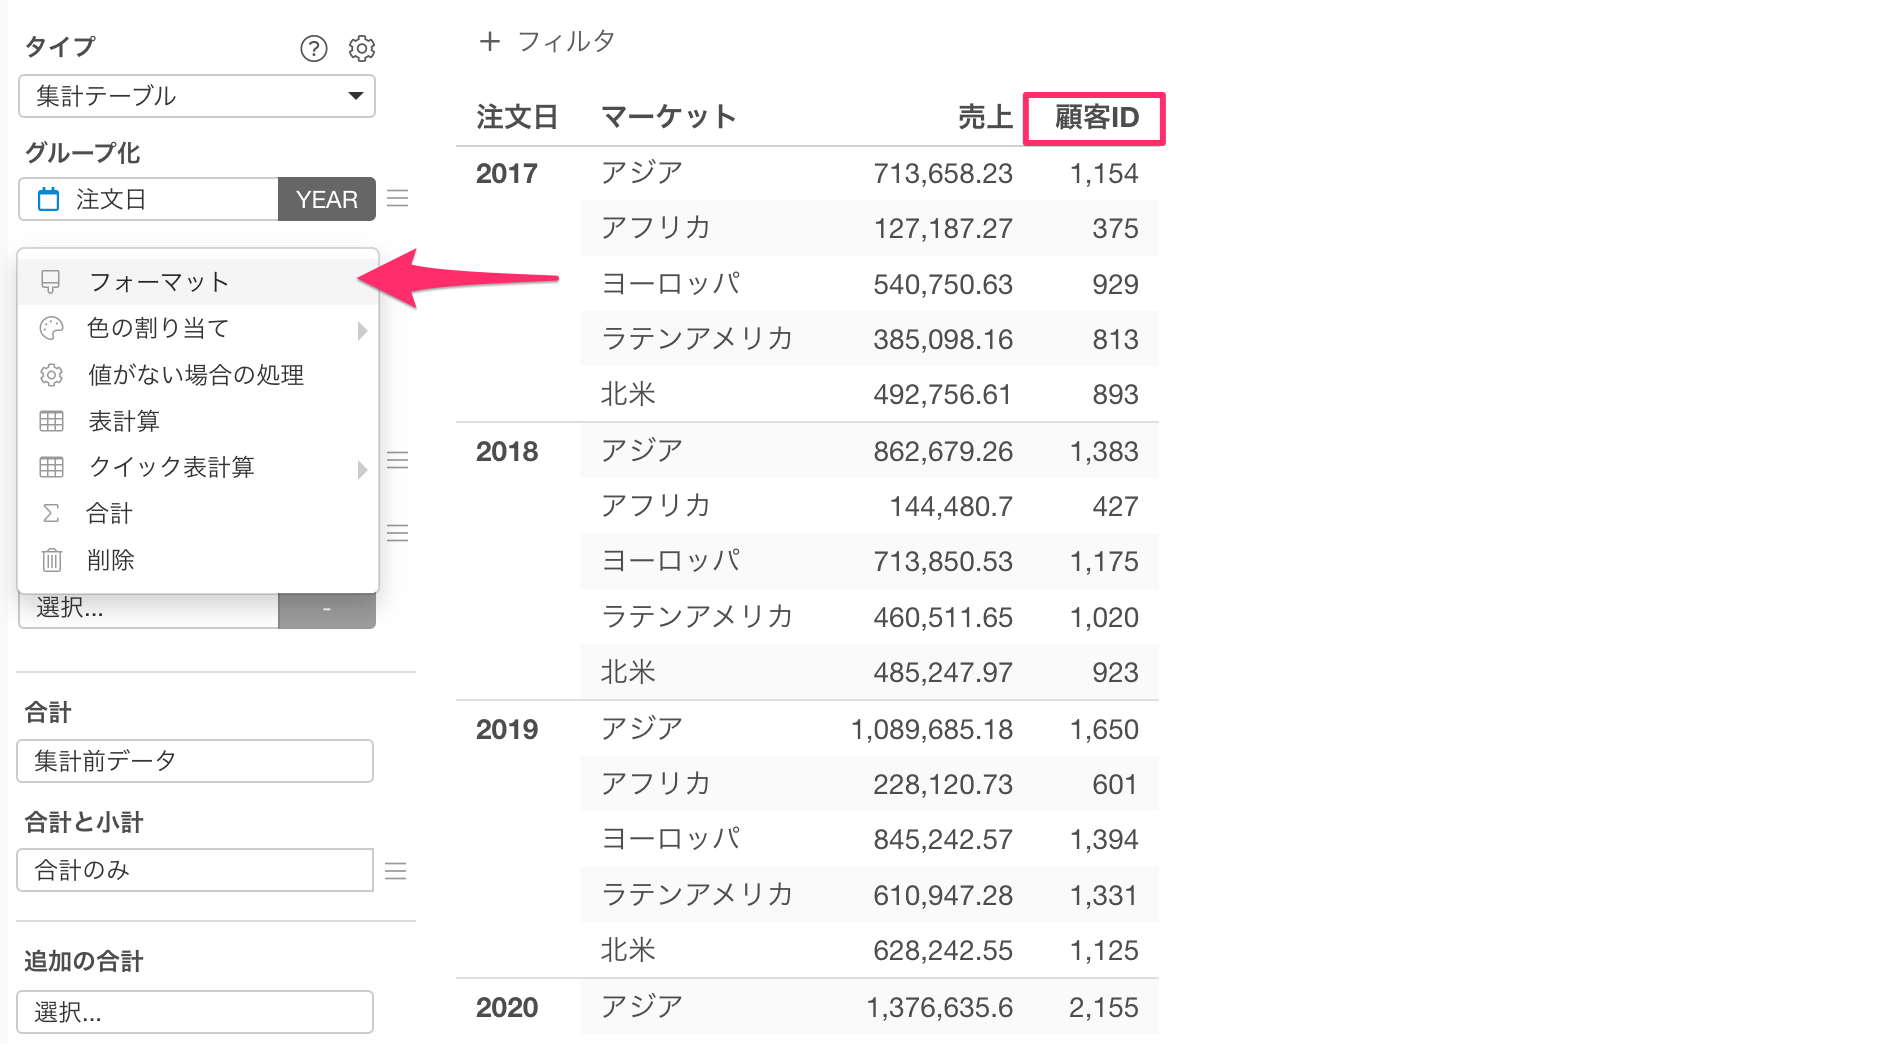Screen dimensions: 1888x1044
Task: Click the trash icon for 削除
Action: pyautogui.click(x=52, y=560)
